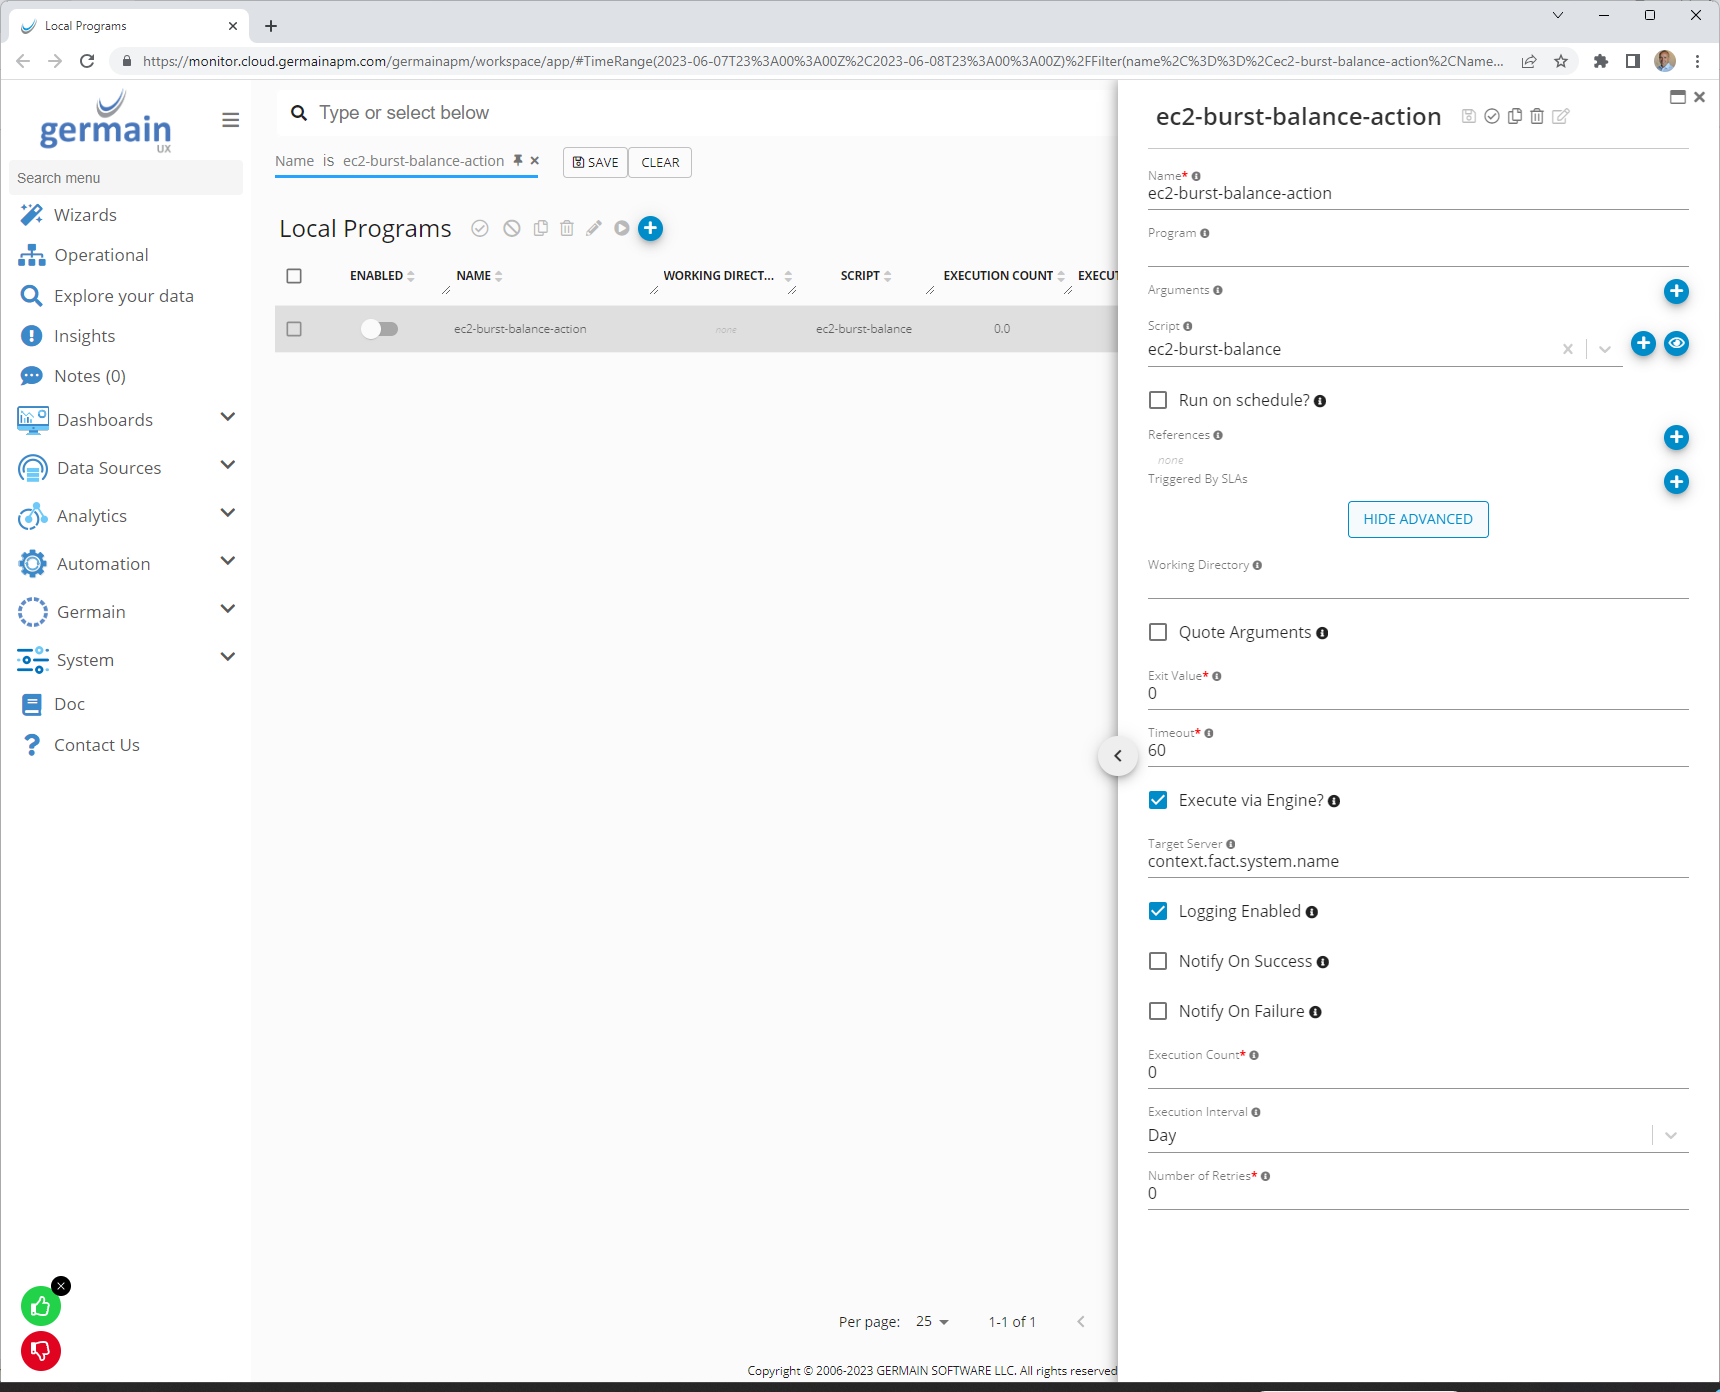Check the Run on schedule checkbox
This screenshot has width=1720, height=1392.
click(1158, 400)
